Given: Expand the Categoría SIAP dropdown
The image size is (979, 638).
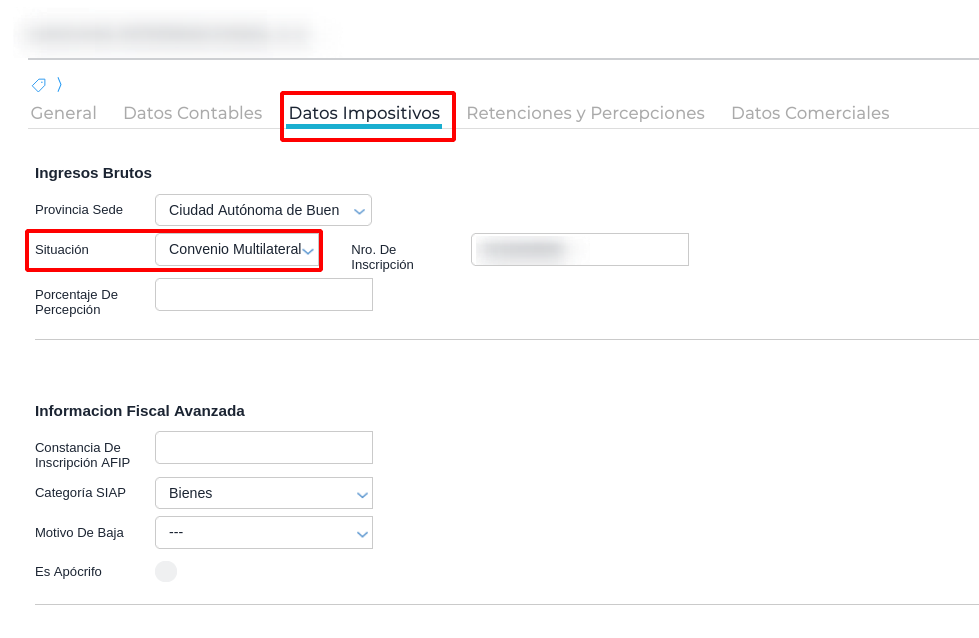Looking at the screenshot, I should tap(263, 493).
